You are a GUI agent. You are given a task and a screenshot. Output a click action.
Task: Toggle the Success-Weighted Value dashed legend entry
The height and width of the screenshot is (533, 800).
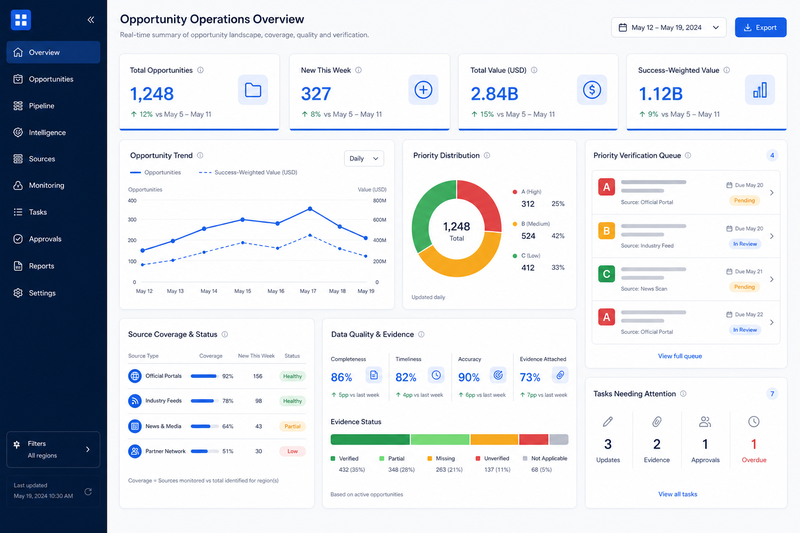click(248, 172)
